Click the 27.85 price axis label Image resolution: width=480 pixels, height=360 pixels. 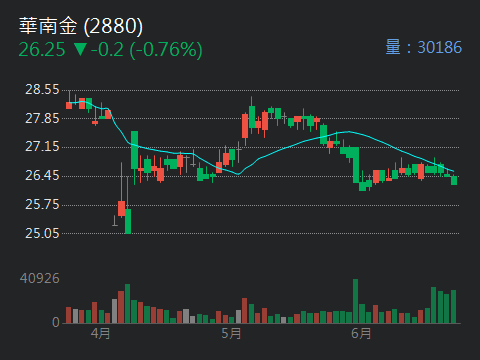click(x=42, y=118)
